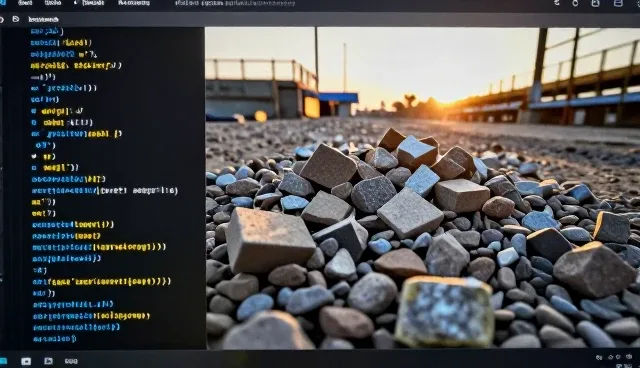The image size is (640, 368).
Task: Open the third menu beside the small dot
Action: pos(93,3)
